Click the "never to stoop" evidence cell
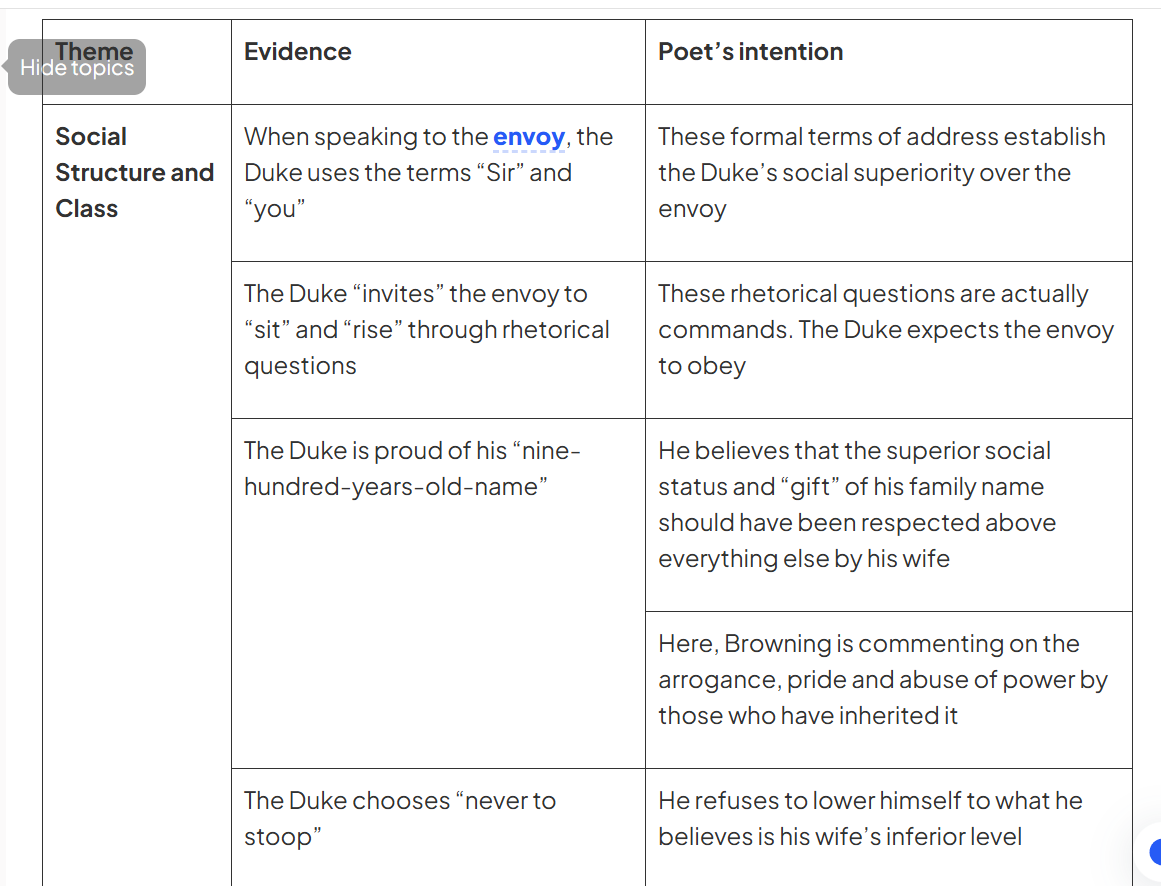Viewport: 1161px width, 886px height. (399, 818)
